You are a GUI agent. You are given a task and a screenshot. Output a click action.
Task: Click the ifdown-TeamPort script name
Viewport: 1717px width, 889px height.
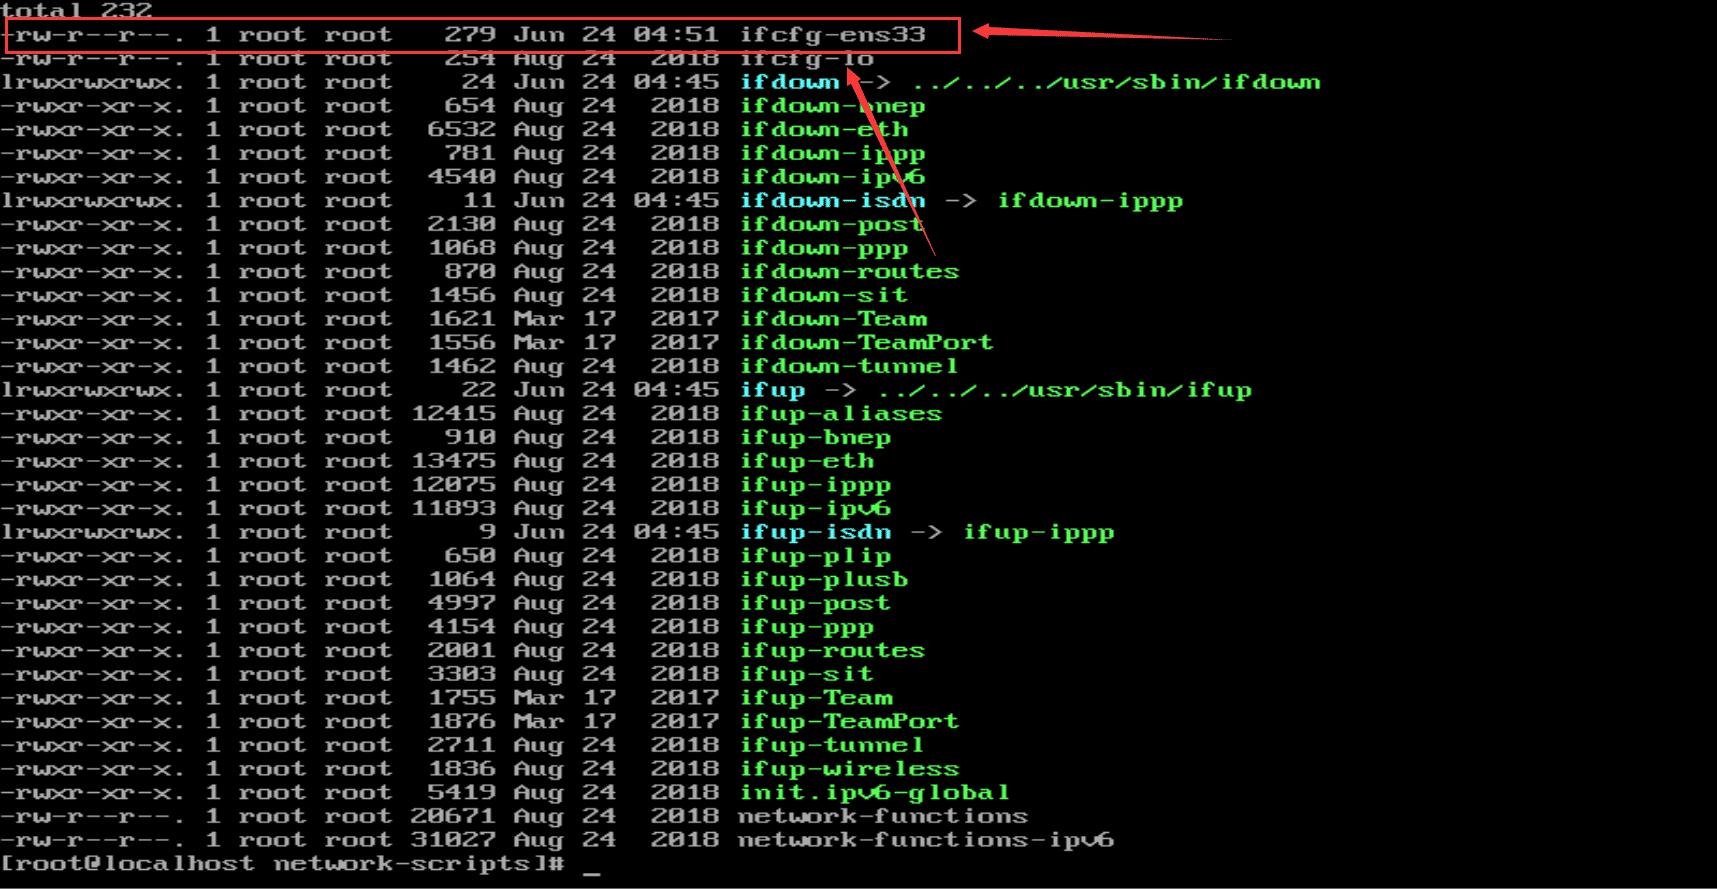coord(866,343)
